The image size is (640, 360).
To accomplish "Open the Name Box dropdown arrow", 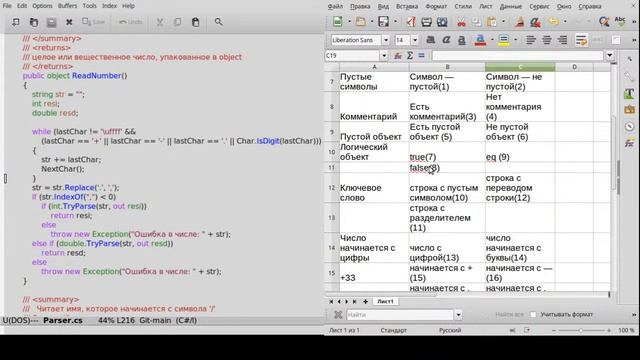I will (384, 56).
